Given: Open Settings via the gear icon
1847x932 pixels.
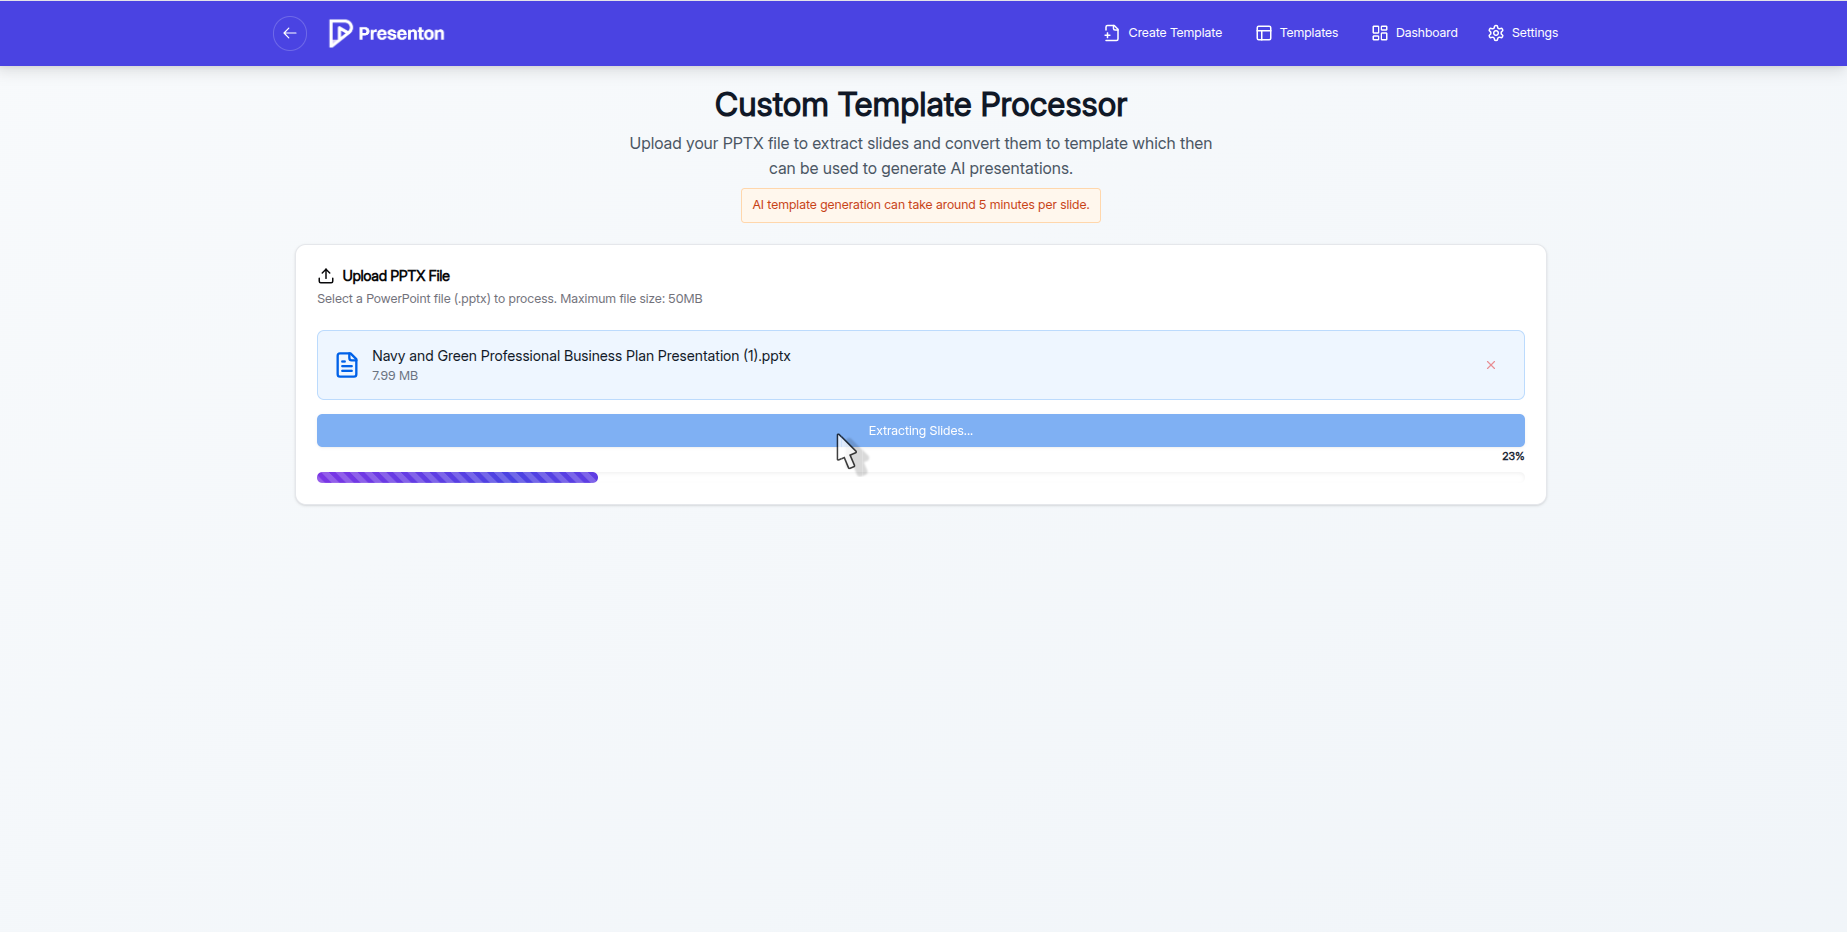Looking at the screenshot, I should point(1495,32).
